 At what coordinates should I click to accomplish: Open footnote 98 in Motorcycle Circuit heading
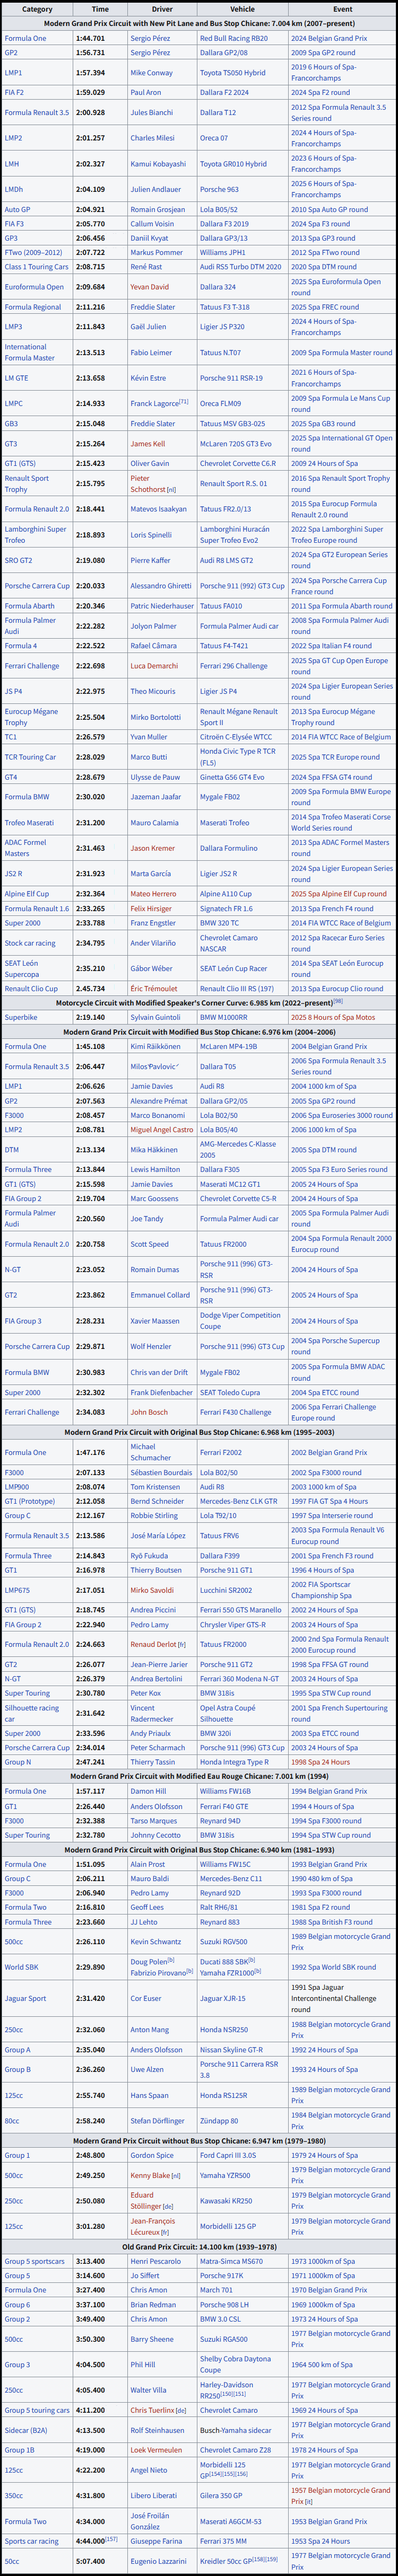(x=338, y=1002)
